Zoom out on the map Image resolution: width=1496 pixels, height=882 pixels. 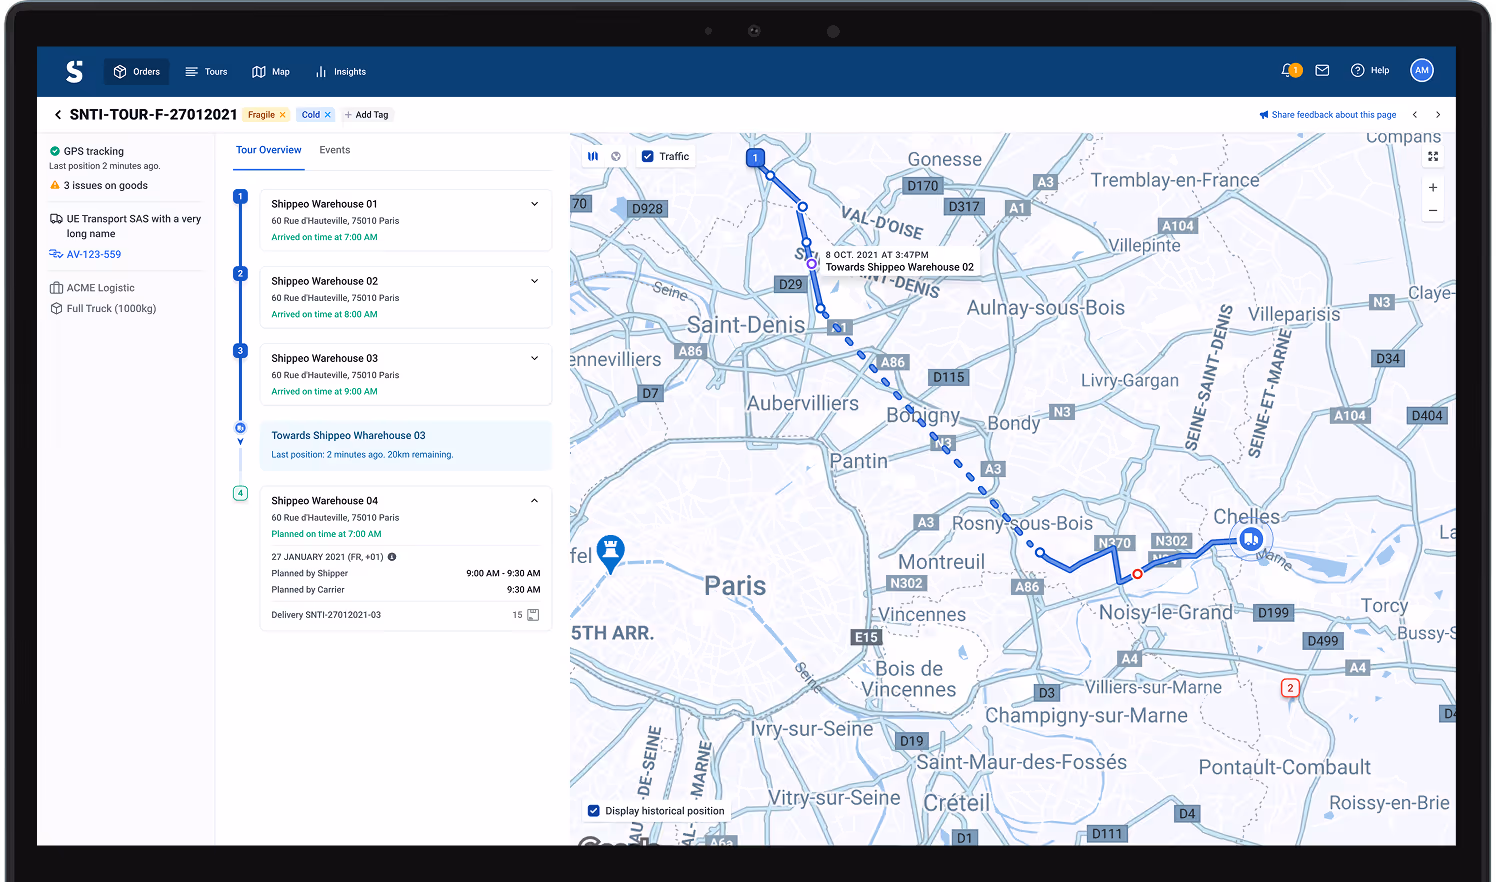point(1433,211)
